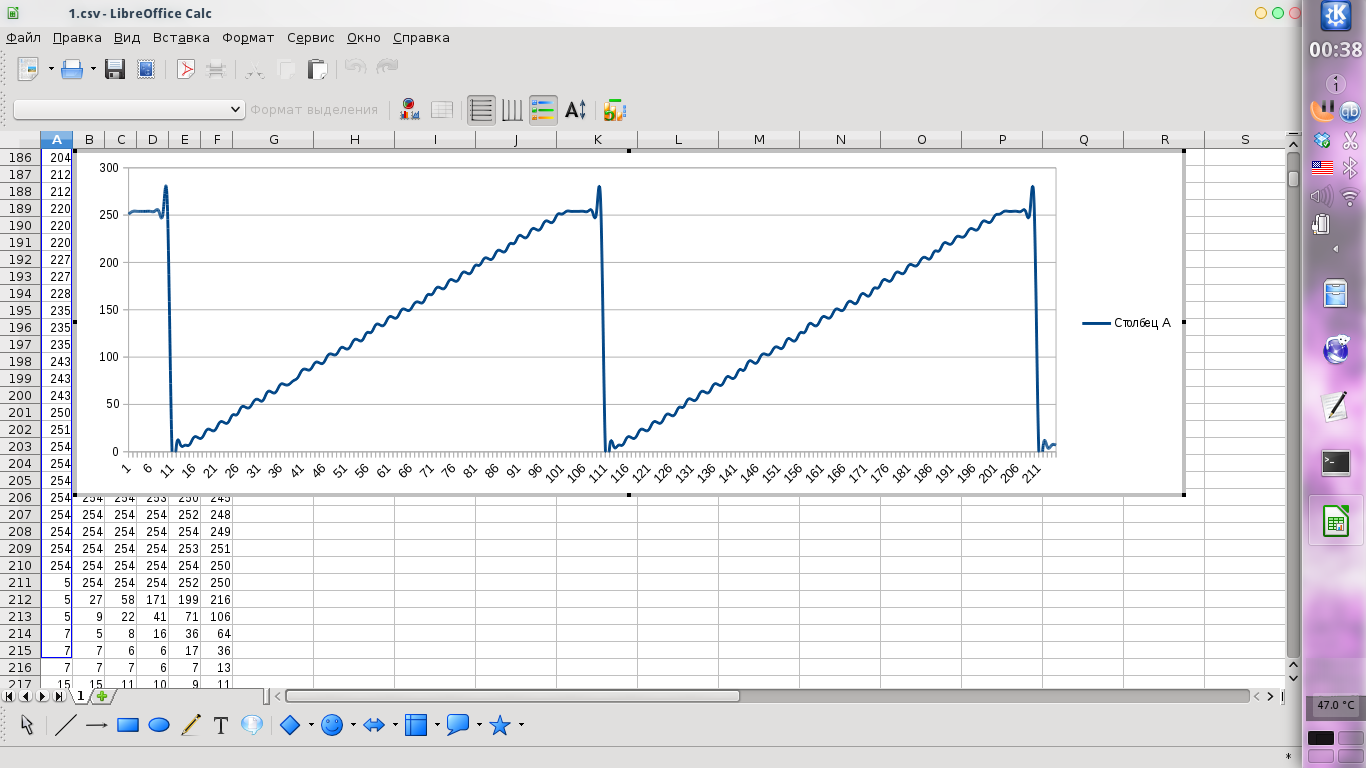Expand the Flowchart dropdown arrow
Viewport: 1366px width, 768px height.
coord(437,725)
